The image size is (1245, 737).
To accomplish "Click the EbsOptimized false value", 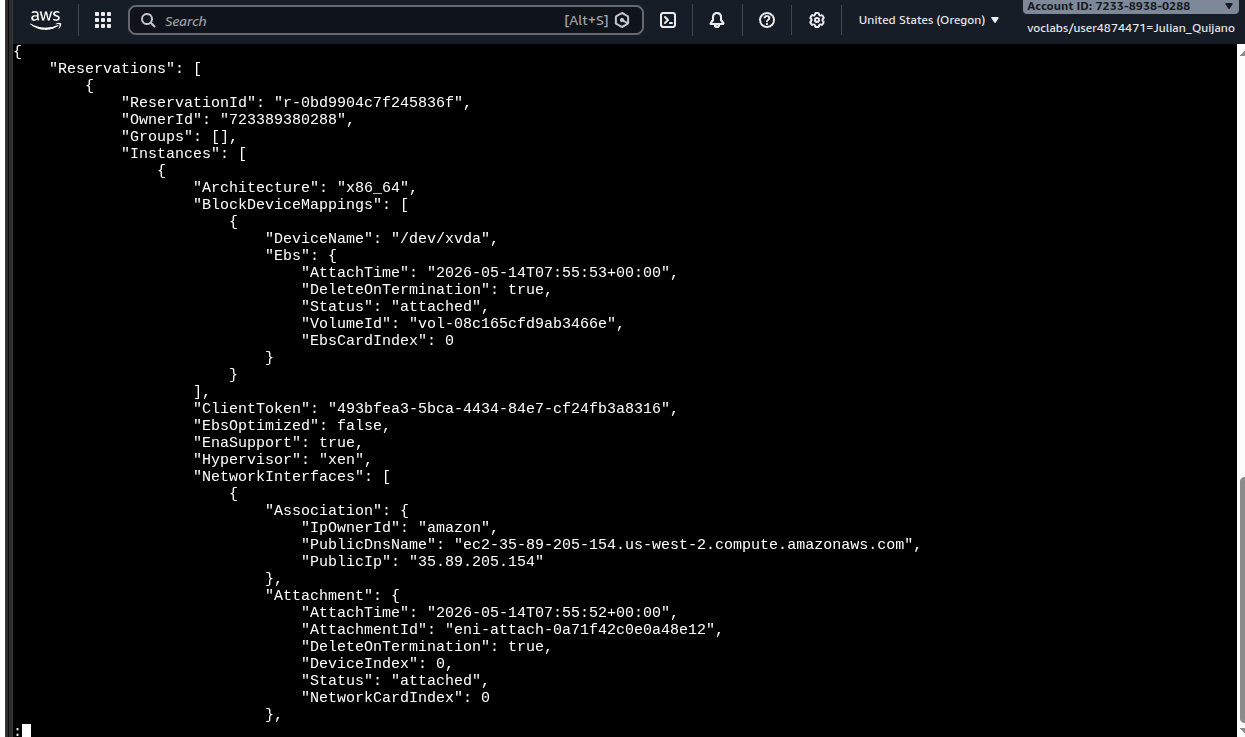I will [x=362, y=425].
